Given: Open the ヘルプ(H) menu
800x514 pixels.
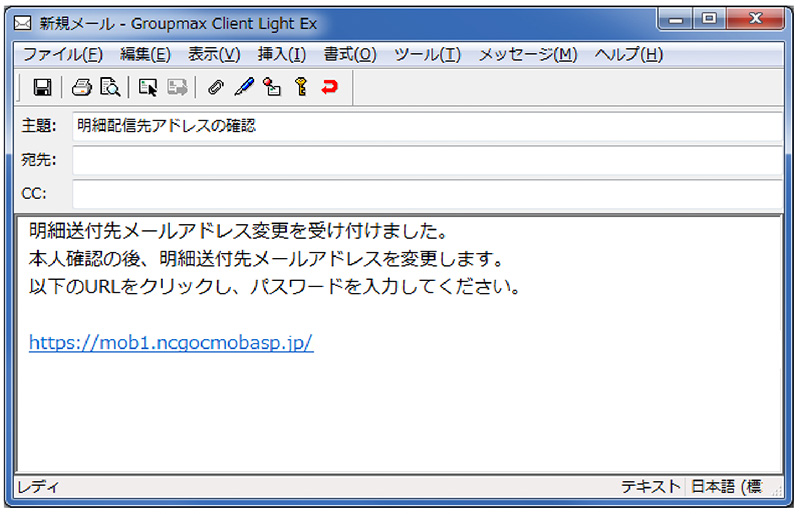Looking at the screenshot, I should tap(629, 54).
